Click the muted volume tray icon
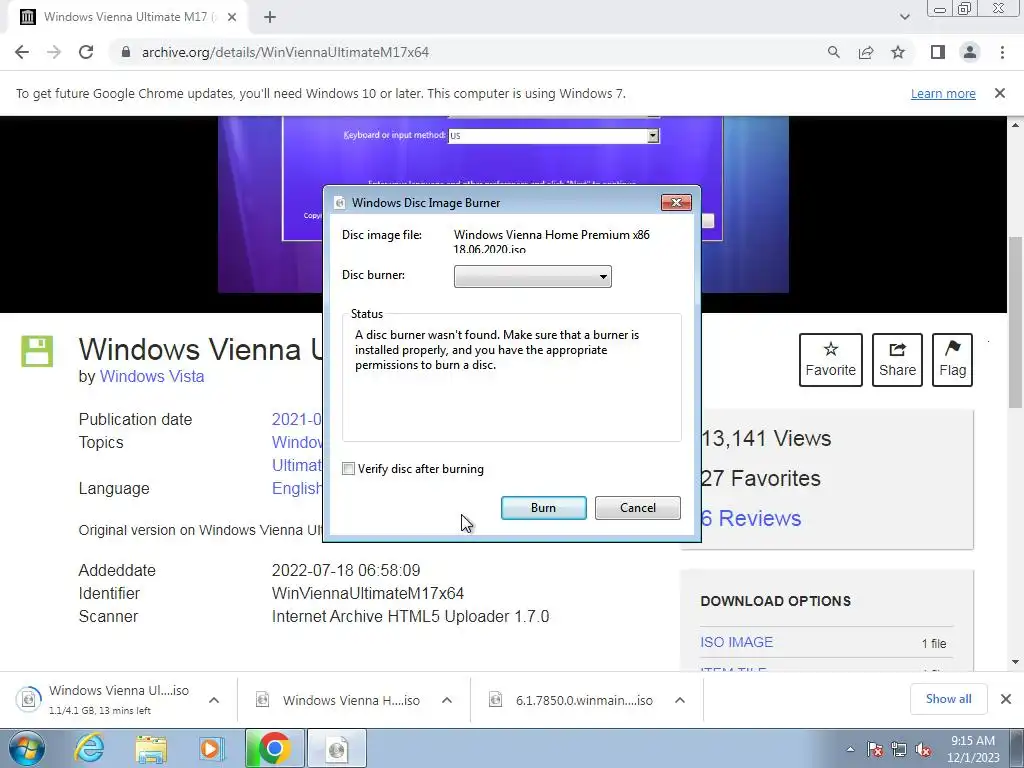The image size is (1024, 768). 923,749
